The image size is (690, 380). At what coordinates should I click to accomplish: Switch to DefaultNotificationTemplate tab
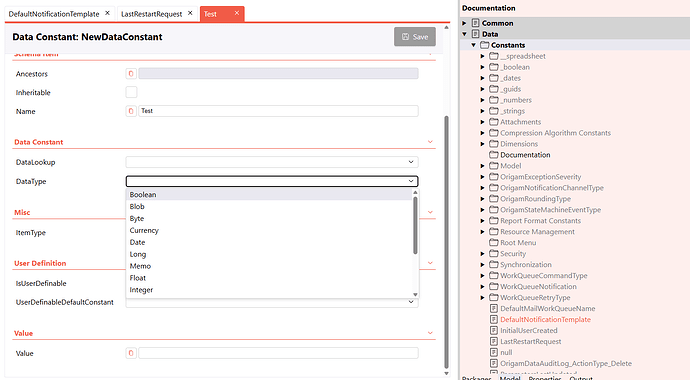(54, 14)
